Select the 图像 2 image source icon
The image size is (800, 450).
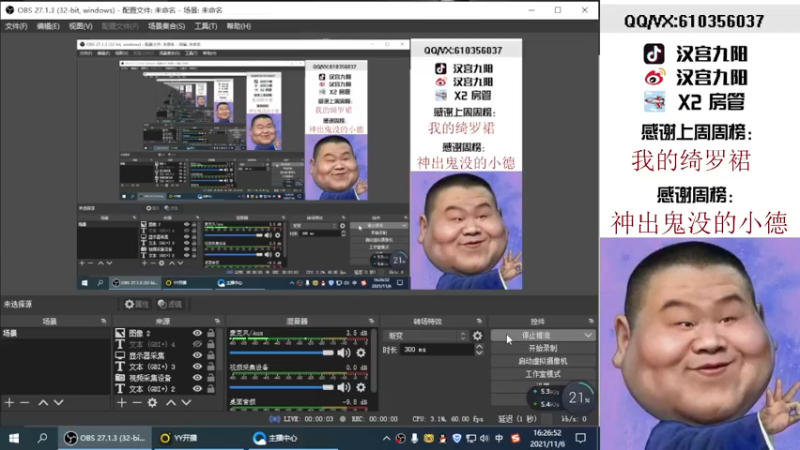[x=120, y=333]
